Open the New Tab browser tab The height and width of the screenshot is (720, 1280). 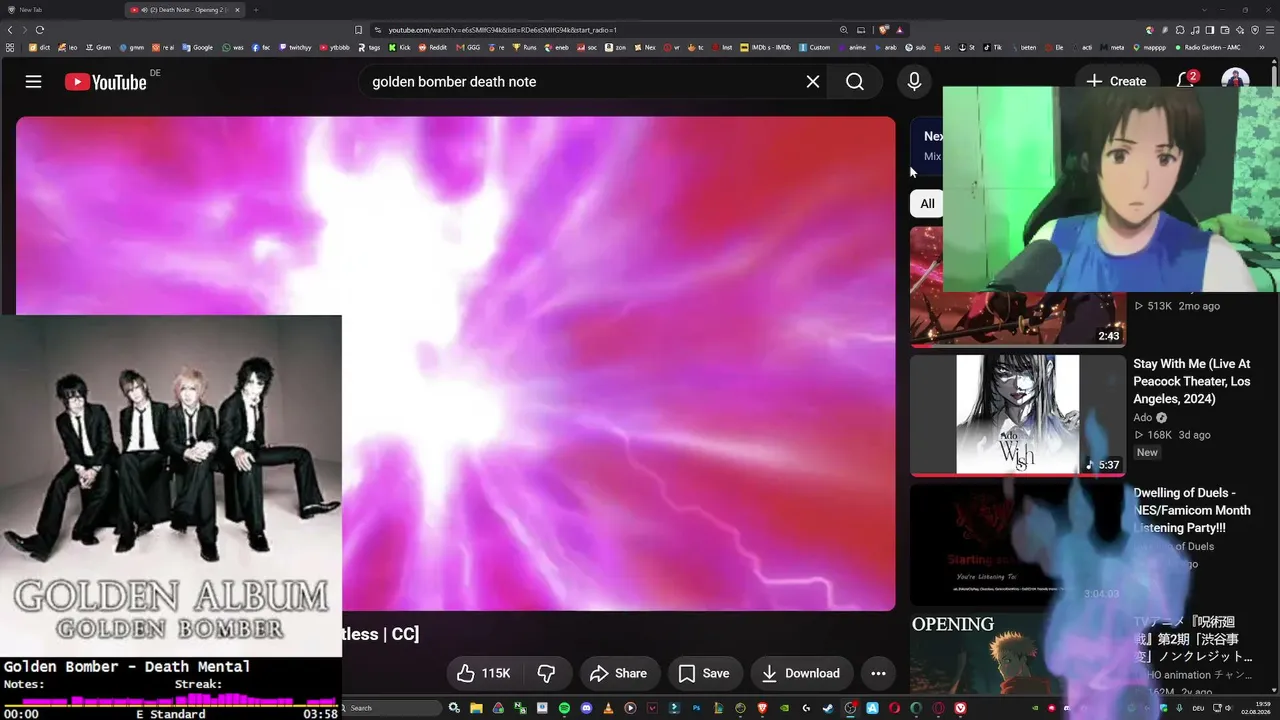[x=60, y=10]
